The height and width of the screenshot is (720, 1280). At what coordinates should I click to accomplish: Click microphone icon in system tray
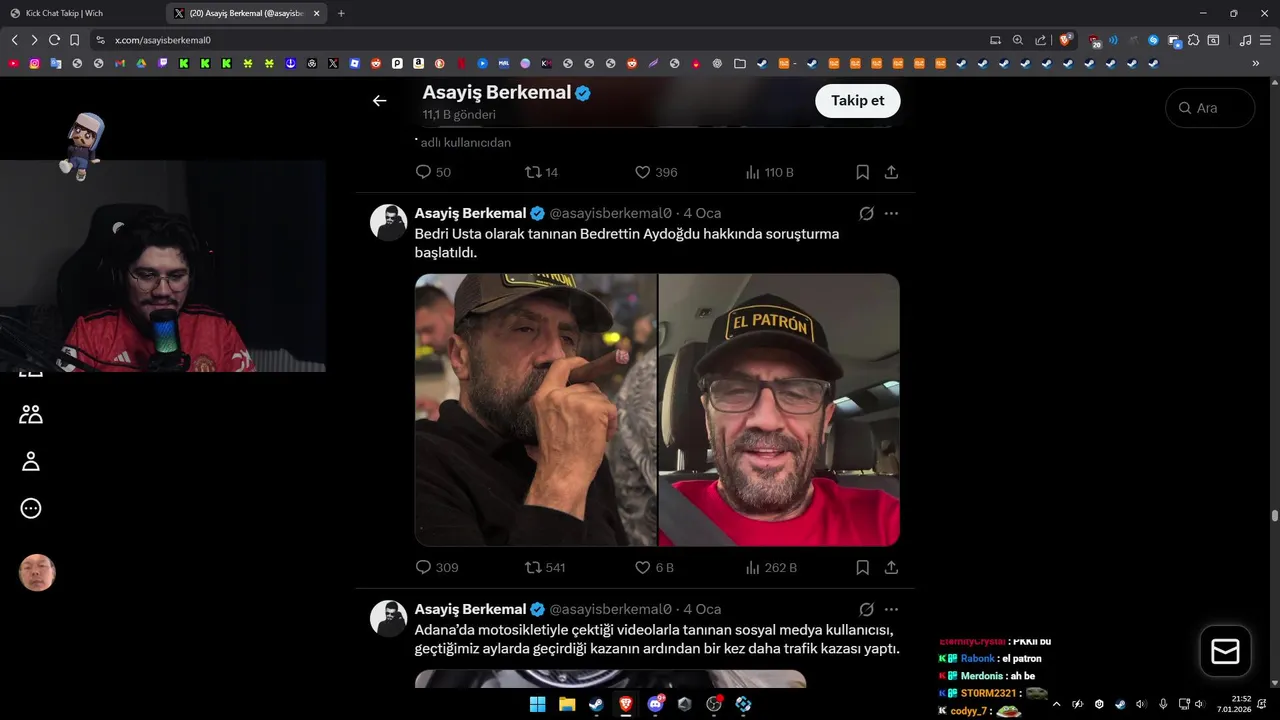click(x=1162, y=704)
